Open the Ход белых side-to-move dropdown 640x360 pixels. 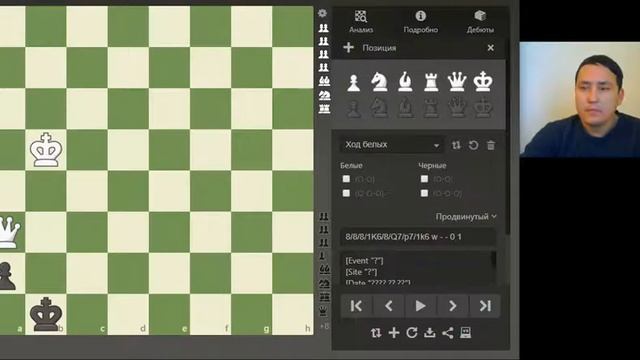tap(391, 145)
